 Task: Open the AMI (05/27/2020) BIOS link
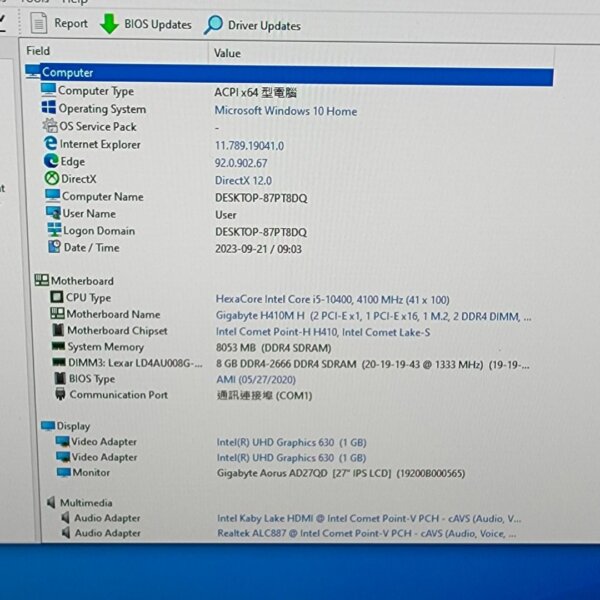tap(256, 380)
